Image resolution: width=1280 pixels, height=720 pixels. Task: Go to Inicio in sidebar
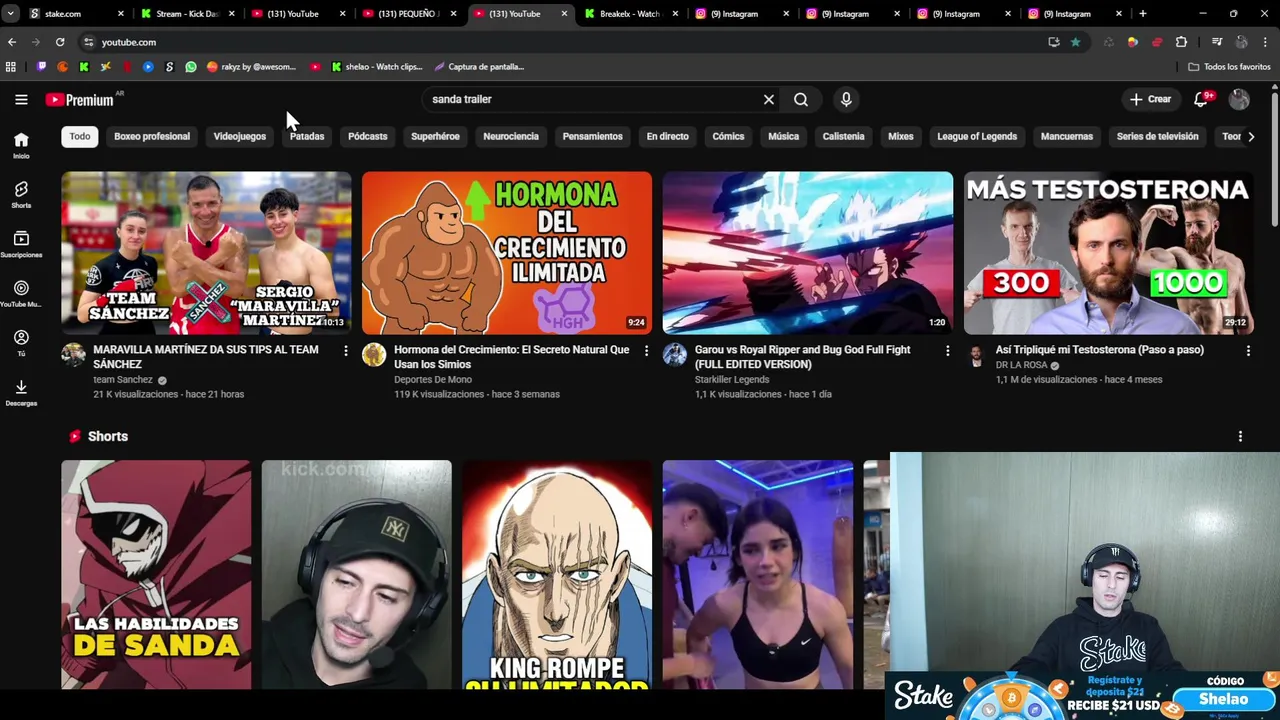pos(21,146)
